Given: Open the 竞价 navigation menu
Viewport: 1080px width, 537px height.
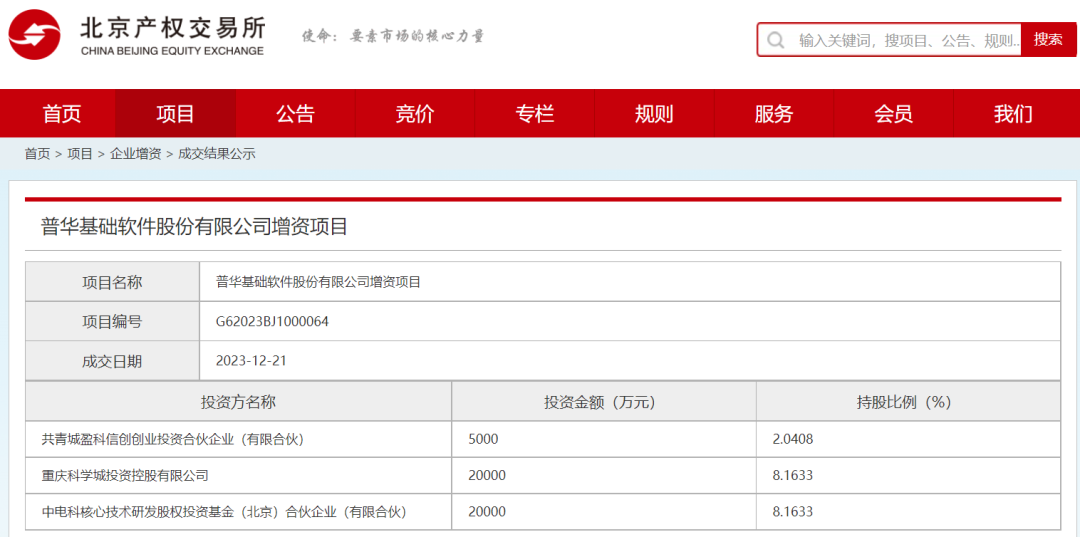Looking at the screenshot, I should [415, 114].
